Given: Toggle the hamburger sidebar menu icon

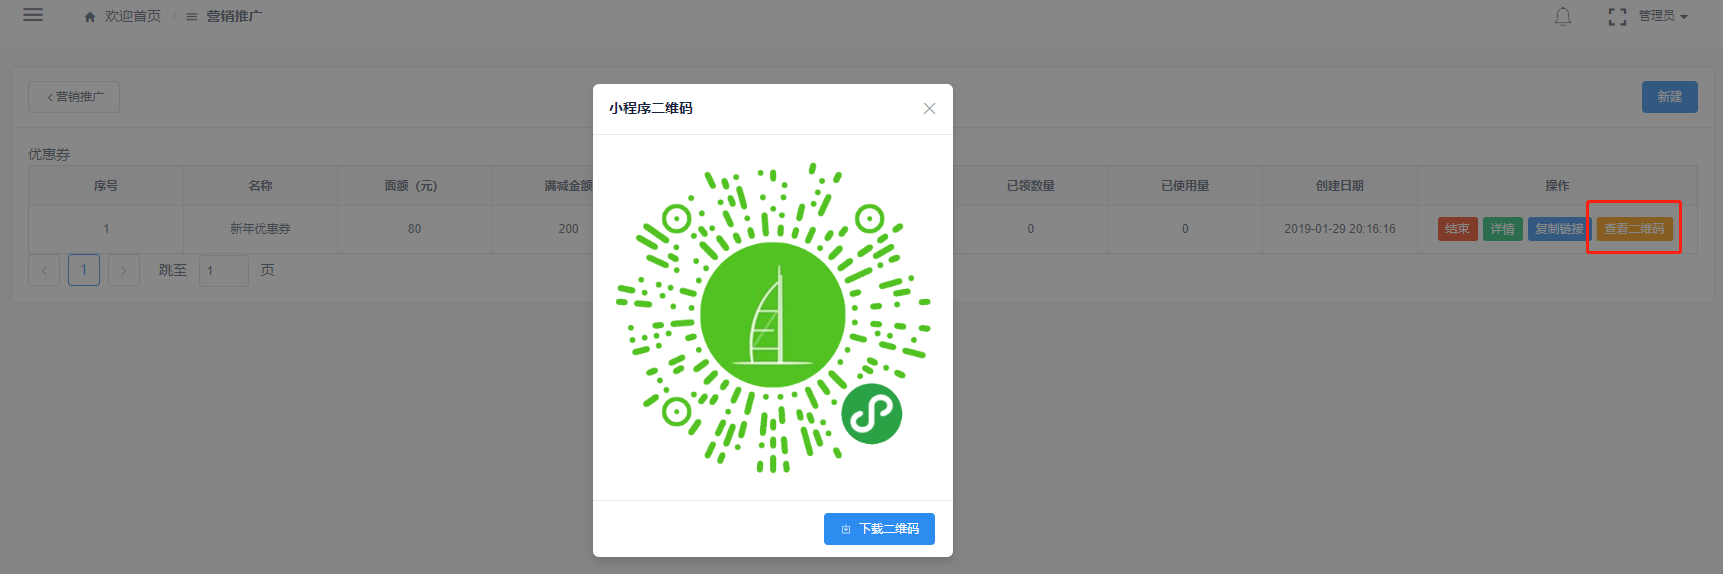Looking at the screenshot, I should [x=33, y=15].
